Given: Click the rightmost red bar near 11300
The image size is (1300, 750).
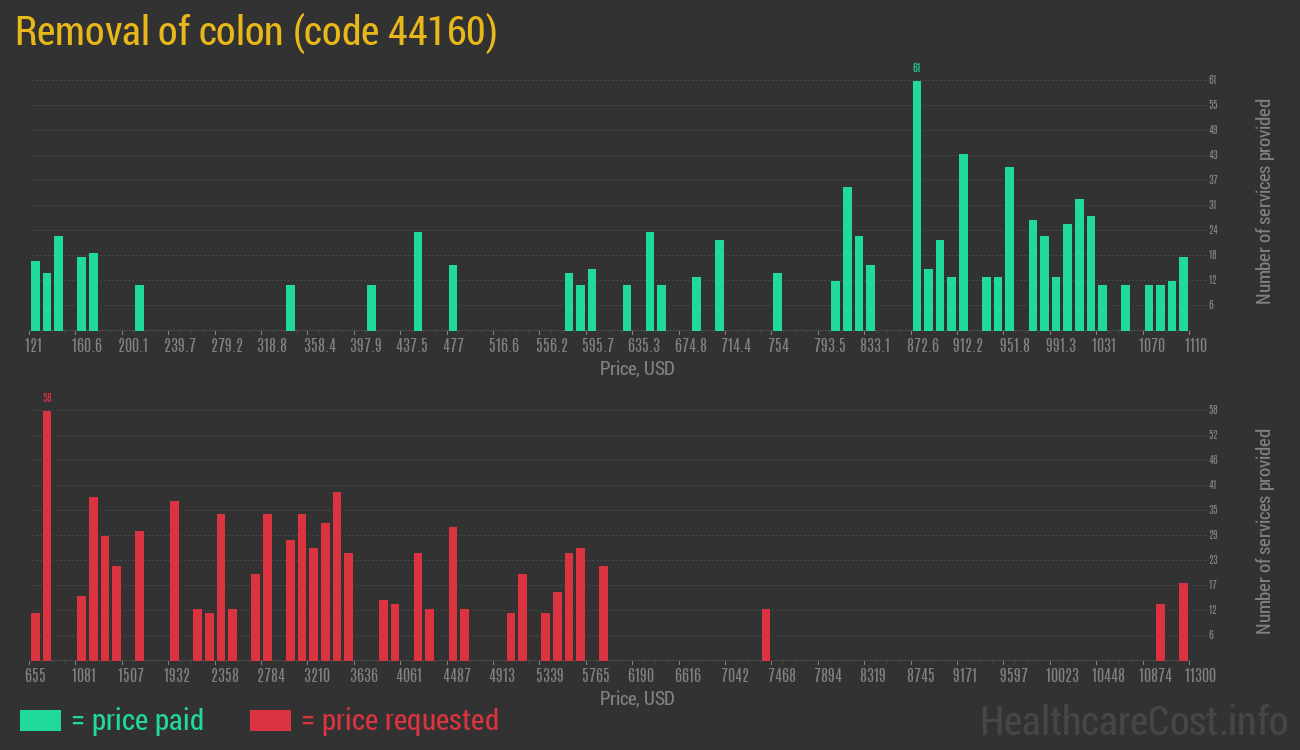Looking at the screenshot, I should coord(1183,621).
